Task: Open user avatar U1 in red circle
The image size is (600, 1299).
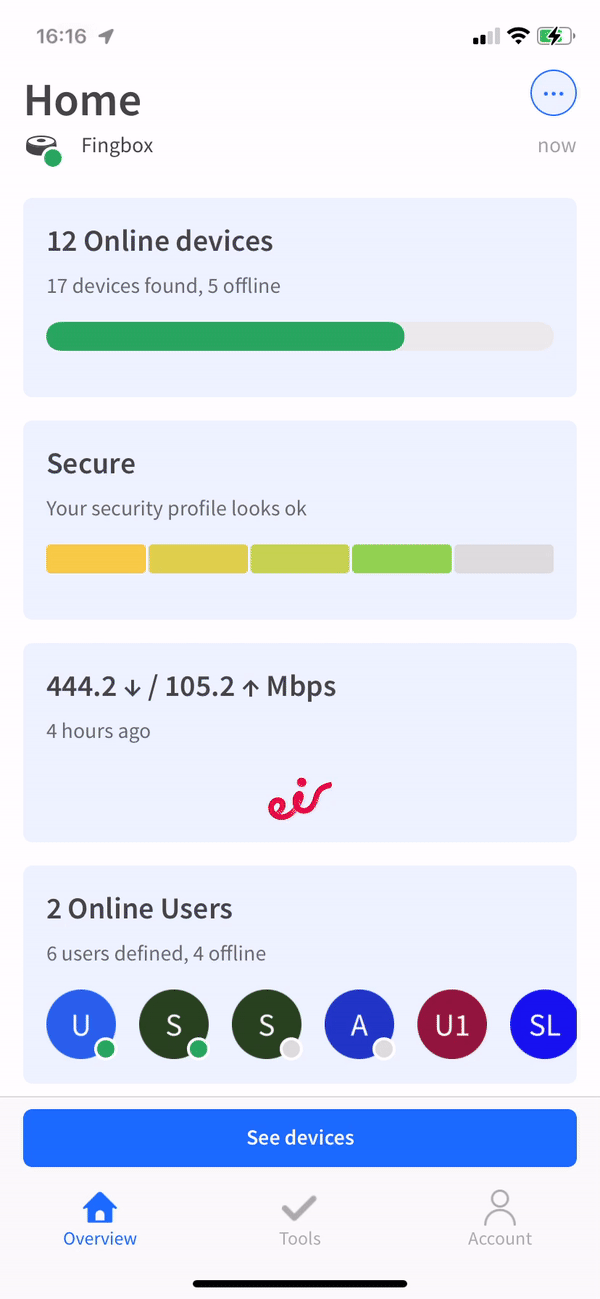Action: (451, 1024)
